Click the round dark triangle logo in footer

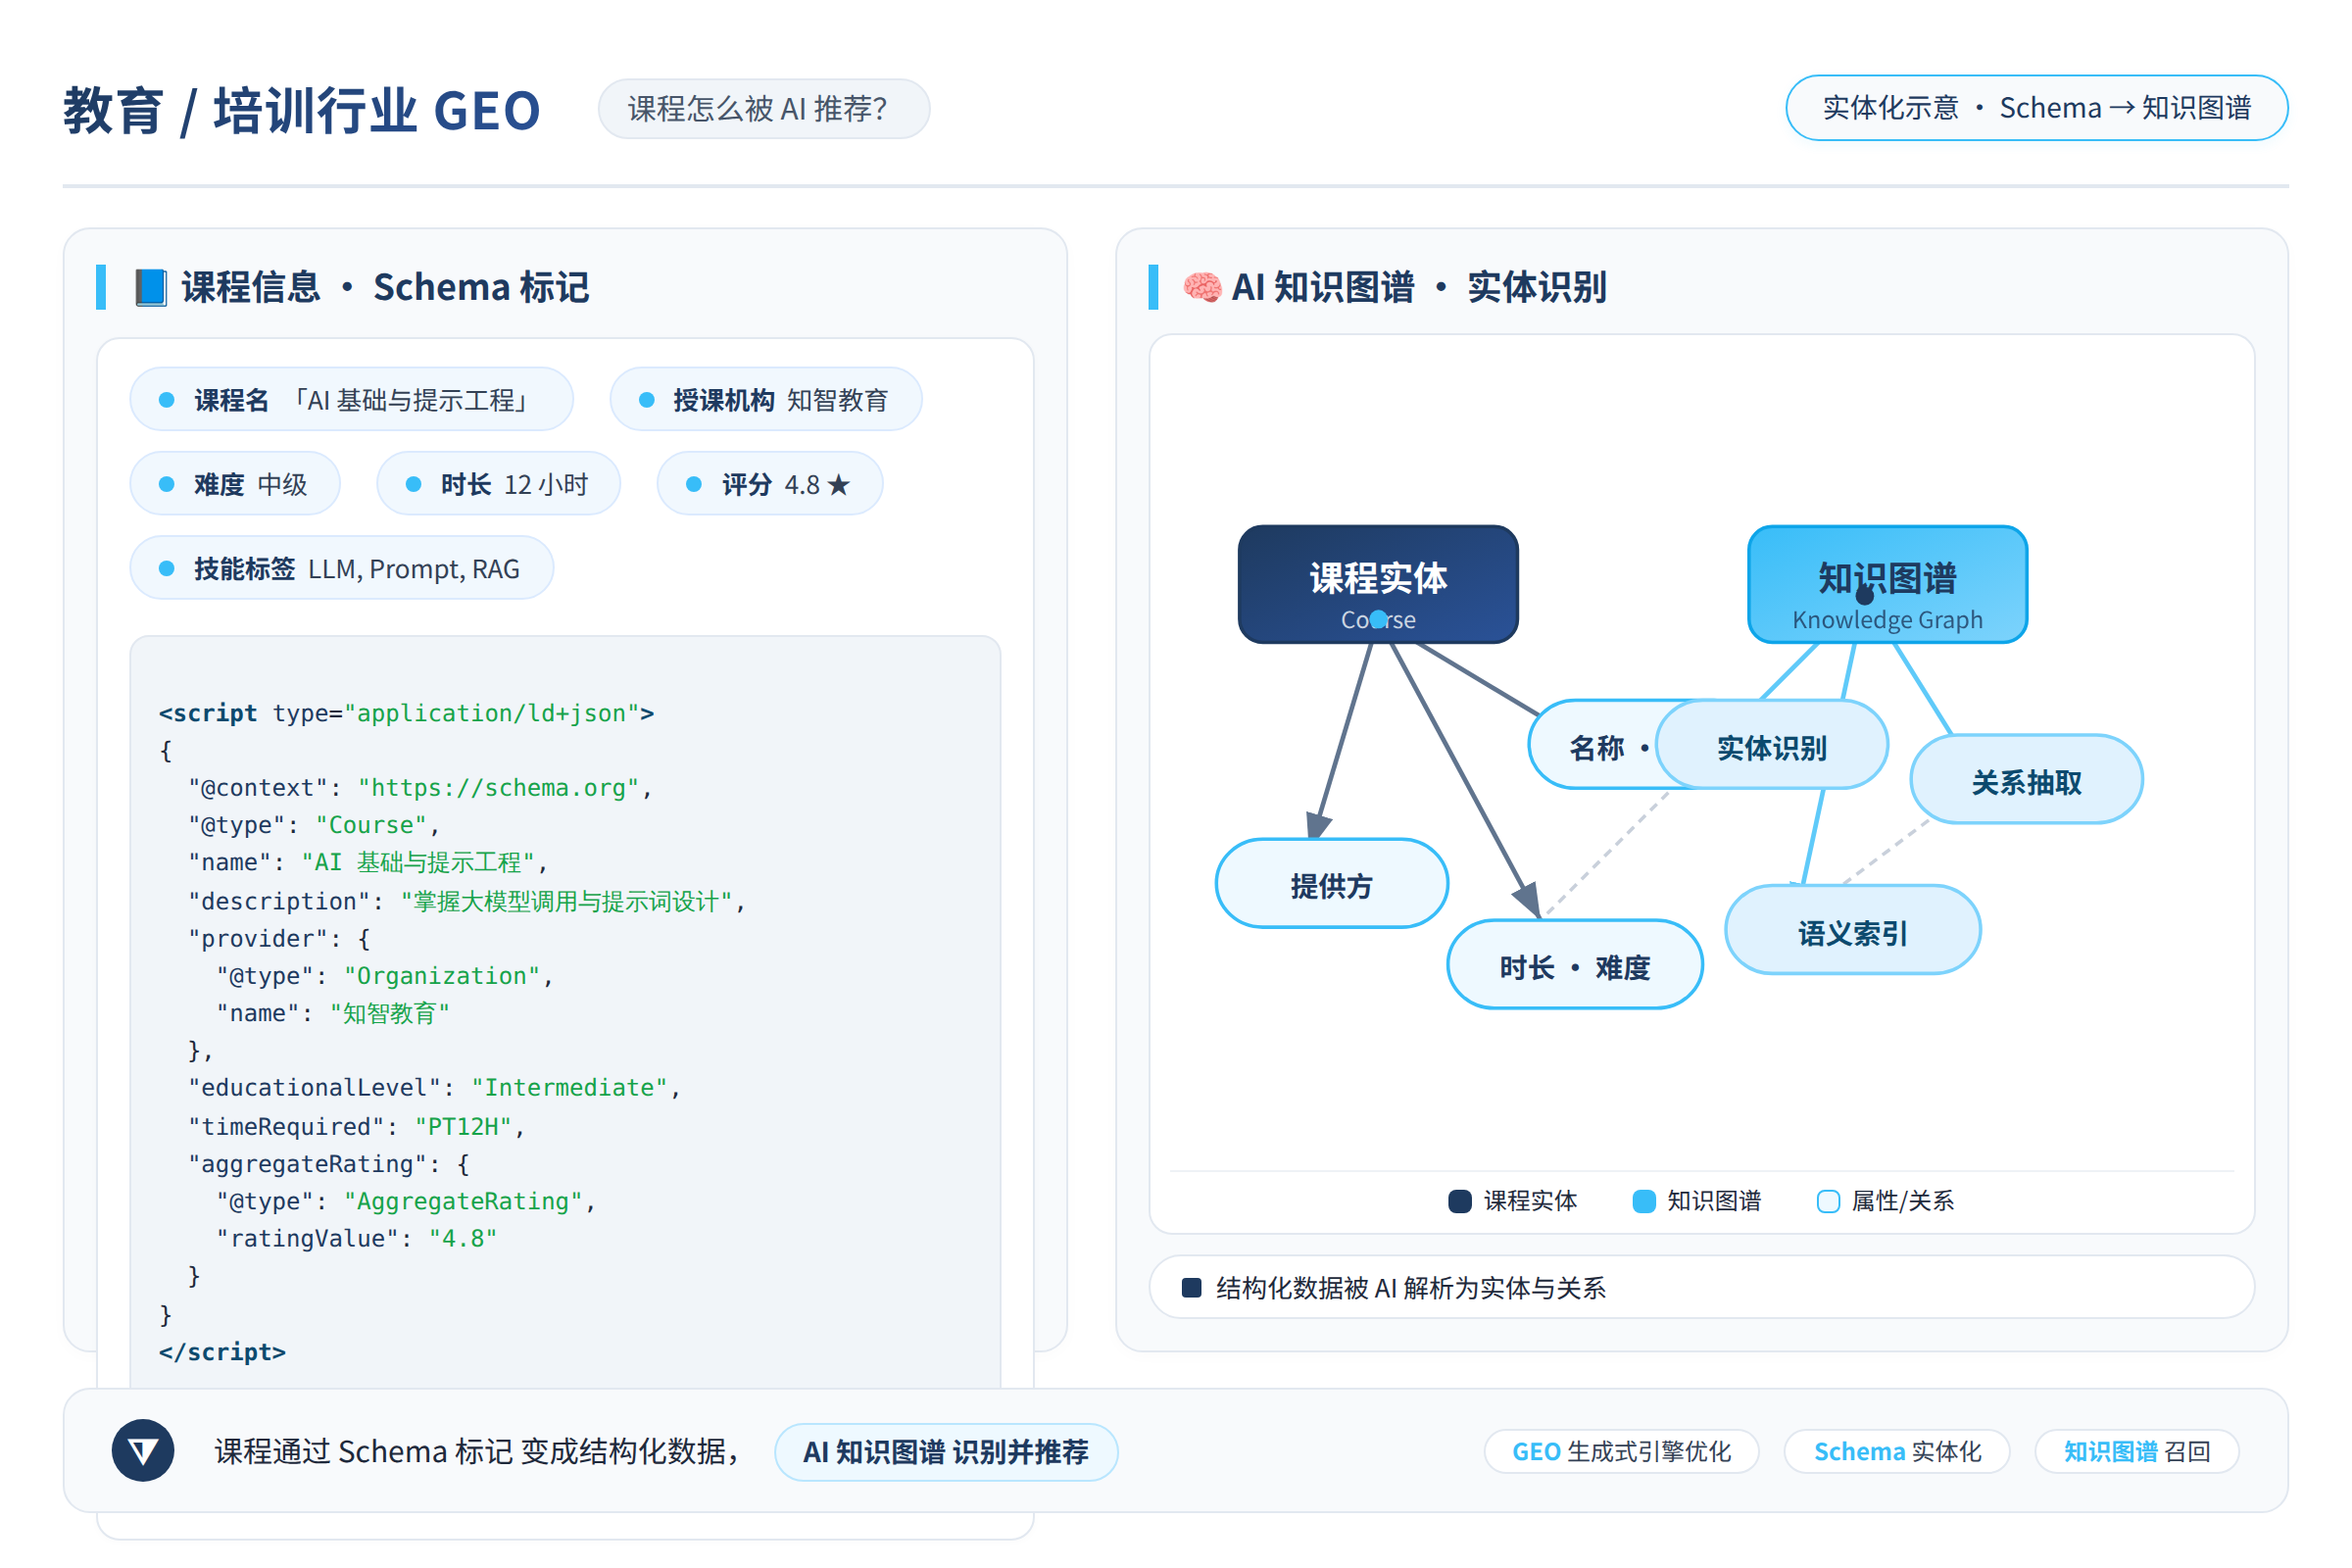pyautogui.click(x=143, y=1451)
